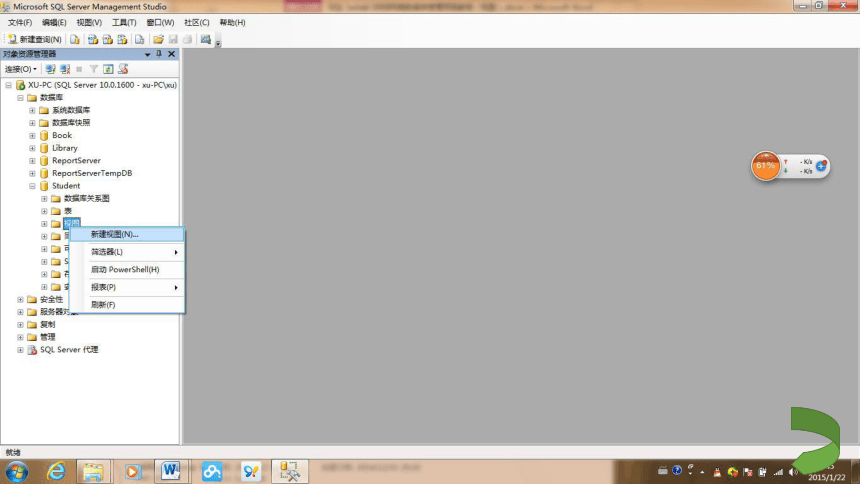Collapse the XU-PC server node
Viewport: 860px width, 484px height.
8,85
